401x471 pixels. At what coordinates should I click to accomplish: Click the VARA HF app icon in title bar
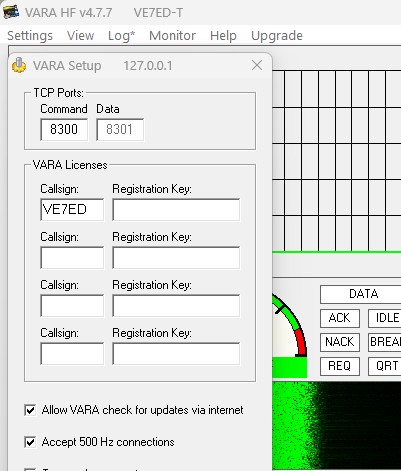point(11,12)
